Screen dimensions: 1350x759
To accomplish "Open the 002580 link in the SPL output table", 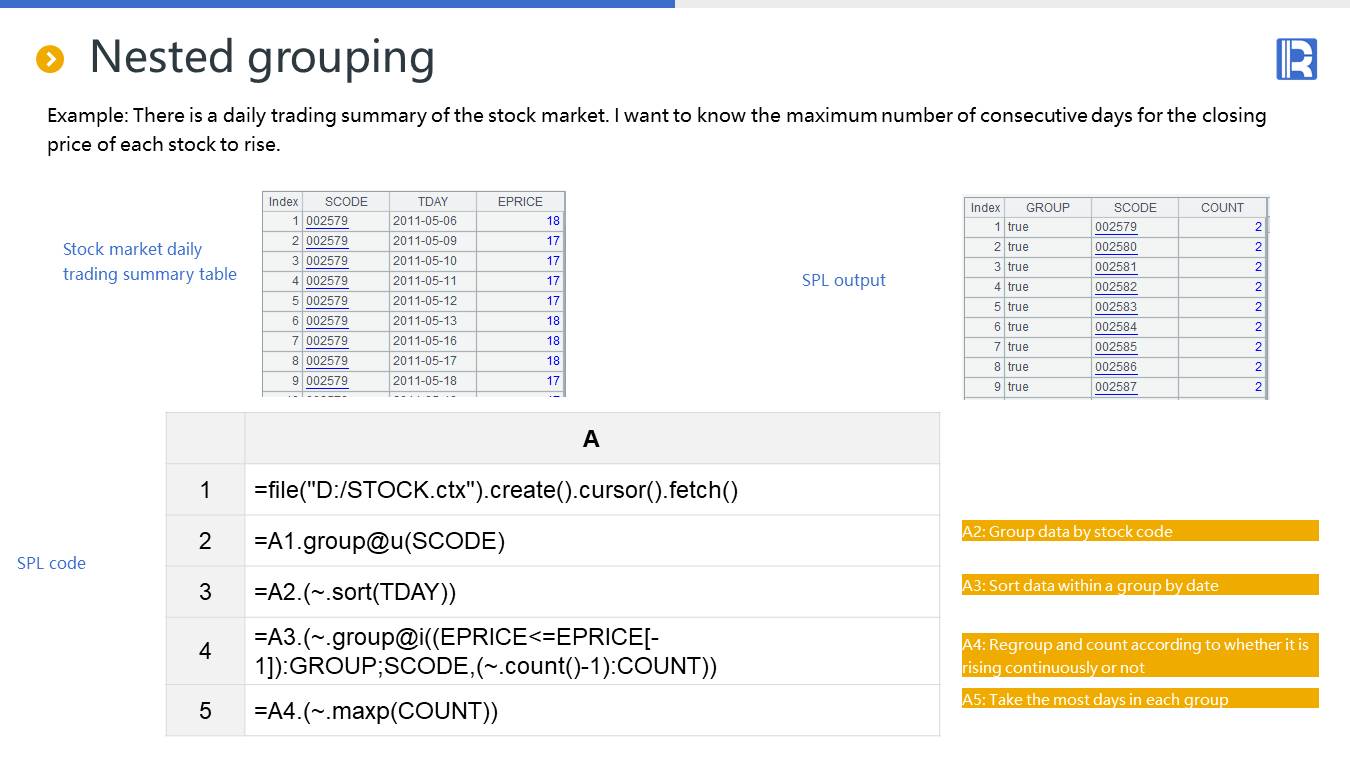I will click(x=1115, y=247).
